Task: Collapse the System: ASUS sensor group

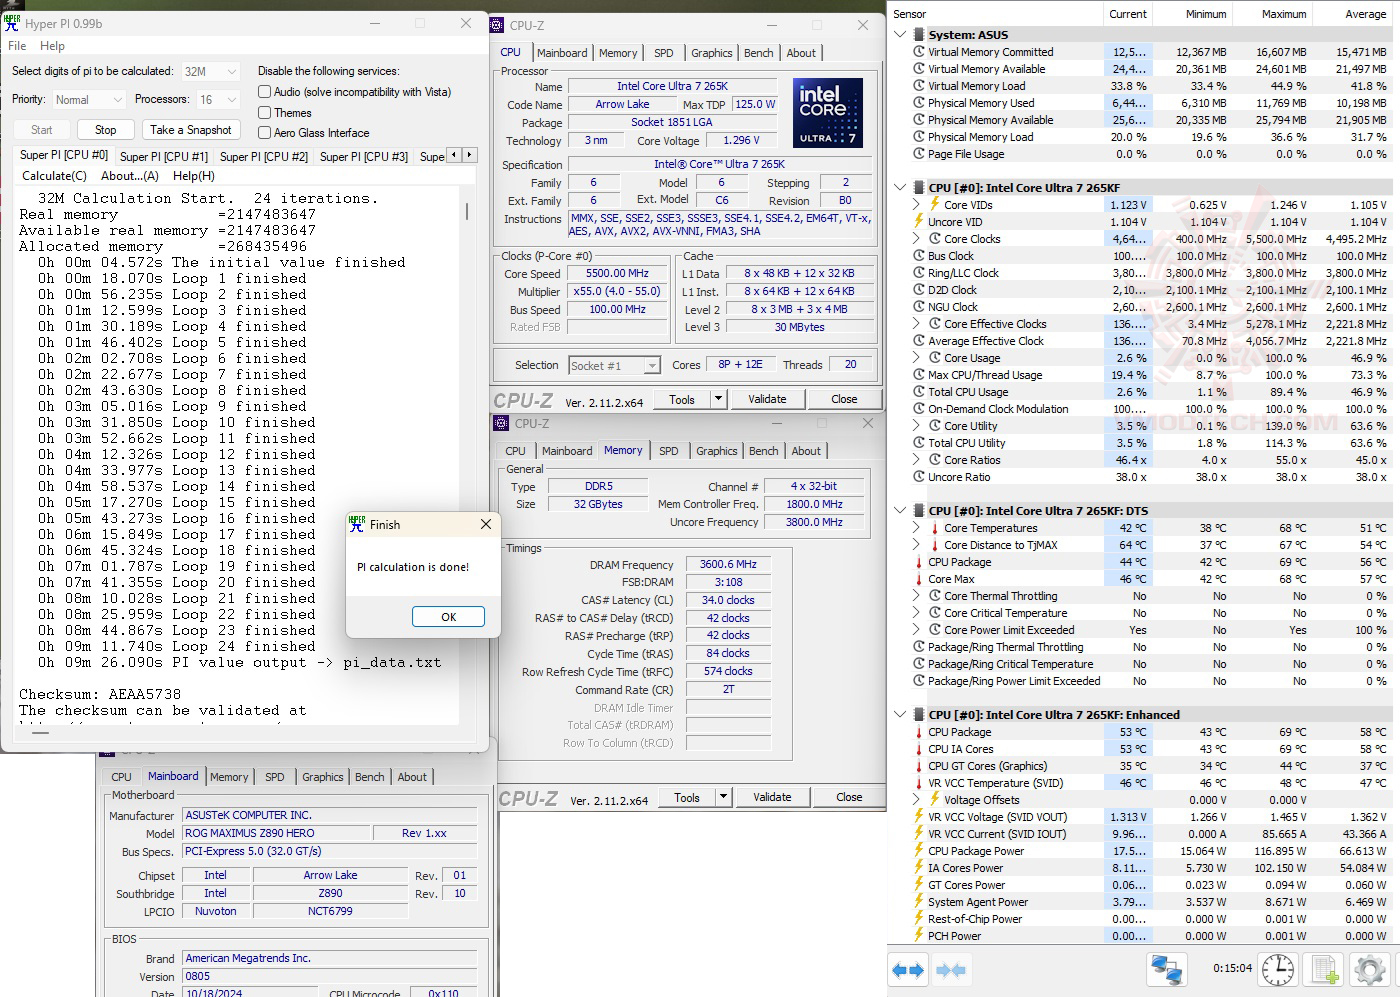Action: pyautogui.click(x=901, y=35)
